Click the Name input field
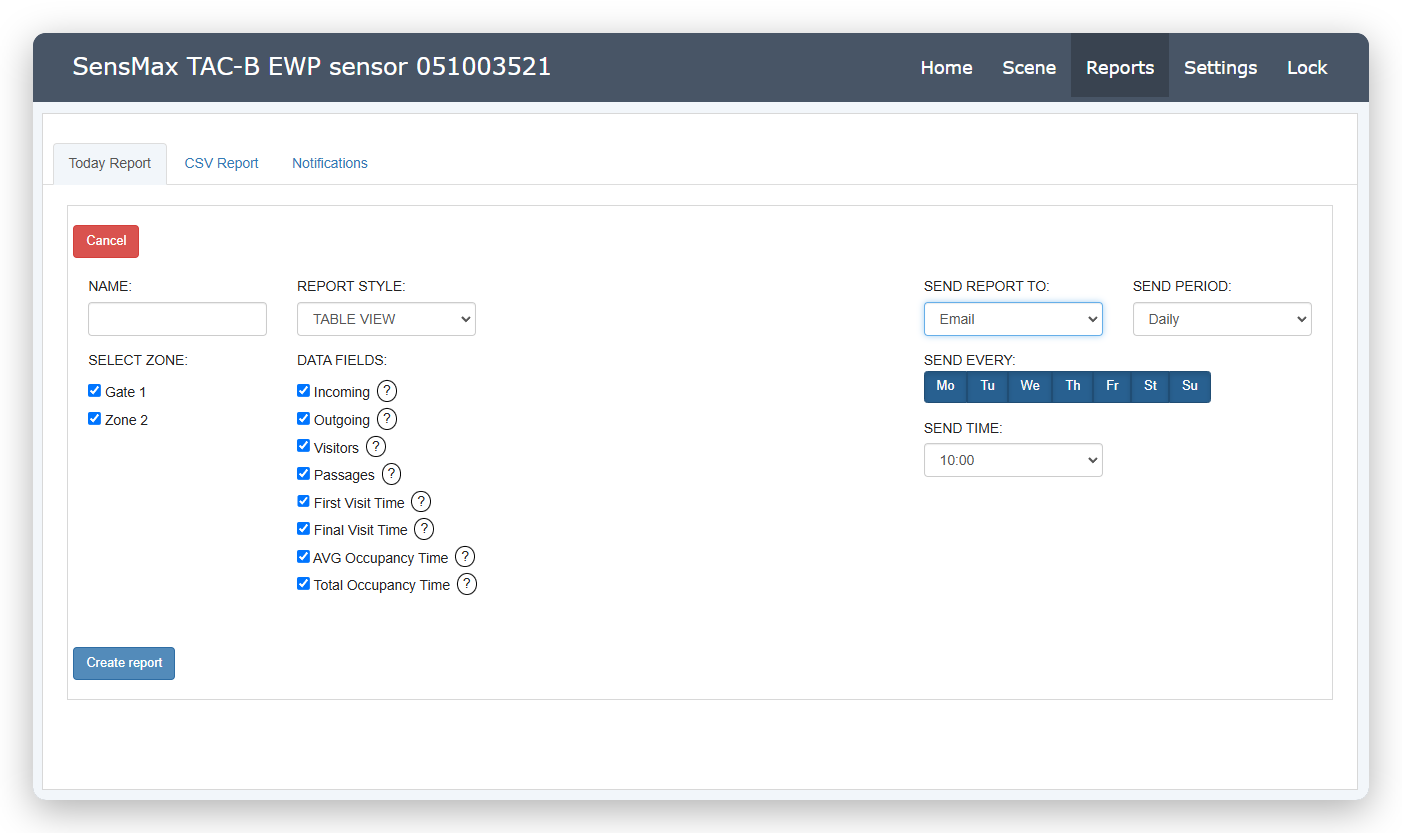 177,319
